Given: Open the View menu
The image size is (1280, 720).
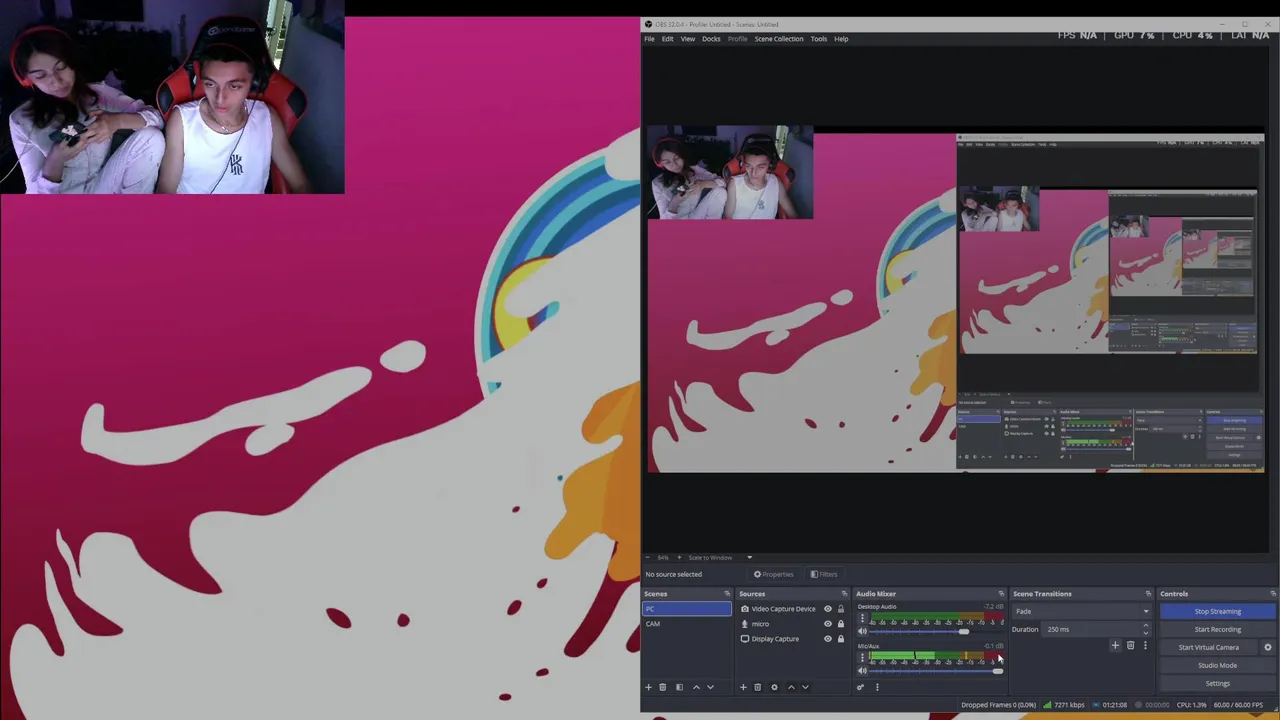Looking at the screenshot, I should (688, 39).
